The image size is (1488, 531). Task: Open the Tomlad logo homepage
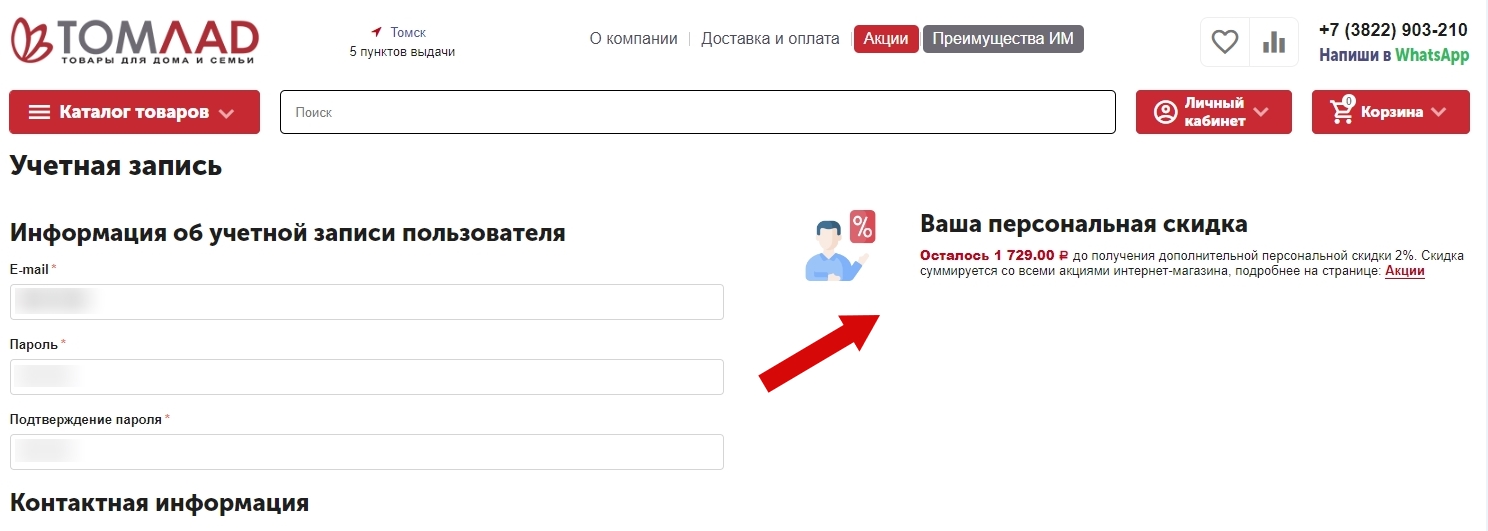click(x=134, y=42)
